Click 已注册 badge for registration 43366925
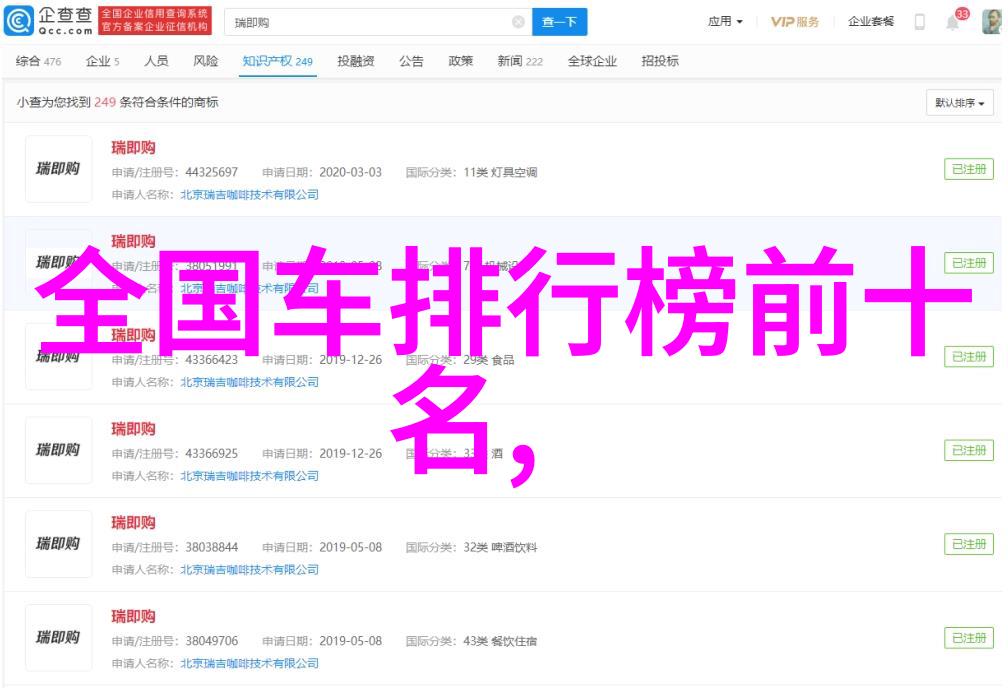The height and width of the screenshot is (692, 1008). click(969, 450)
